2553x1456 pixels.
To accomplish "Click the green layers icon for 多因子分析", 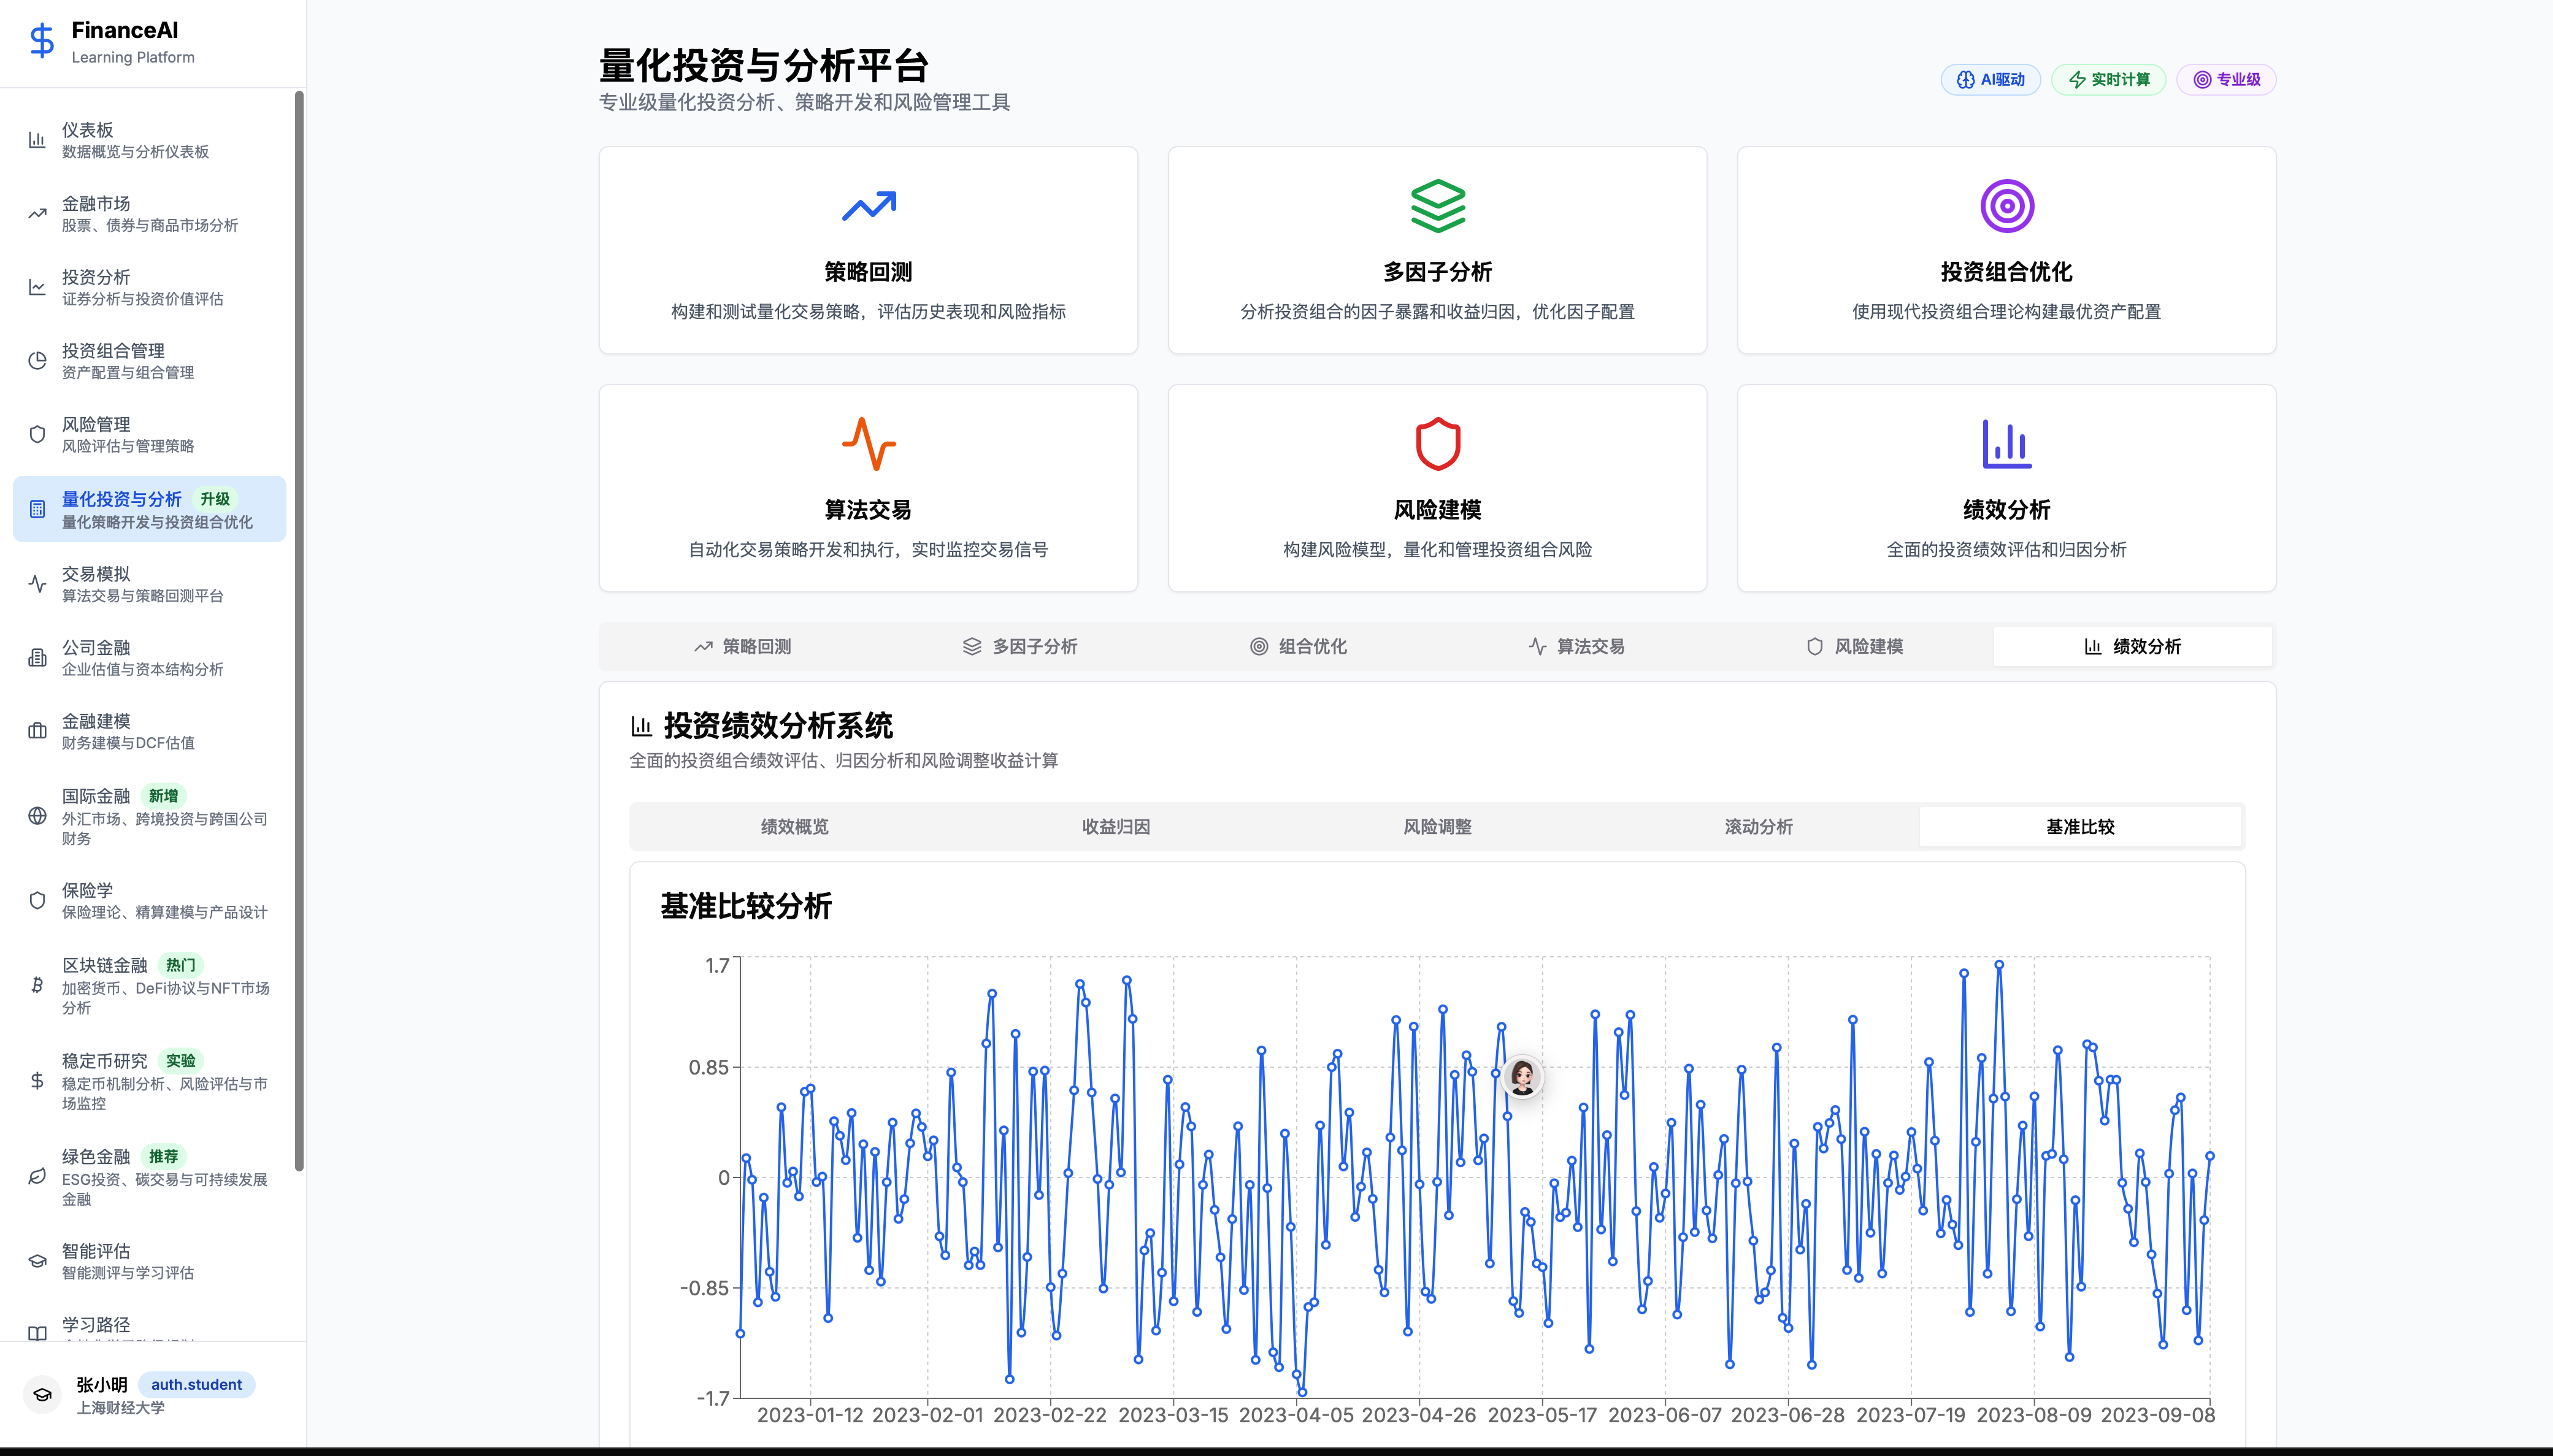I will point(1437,206).
